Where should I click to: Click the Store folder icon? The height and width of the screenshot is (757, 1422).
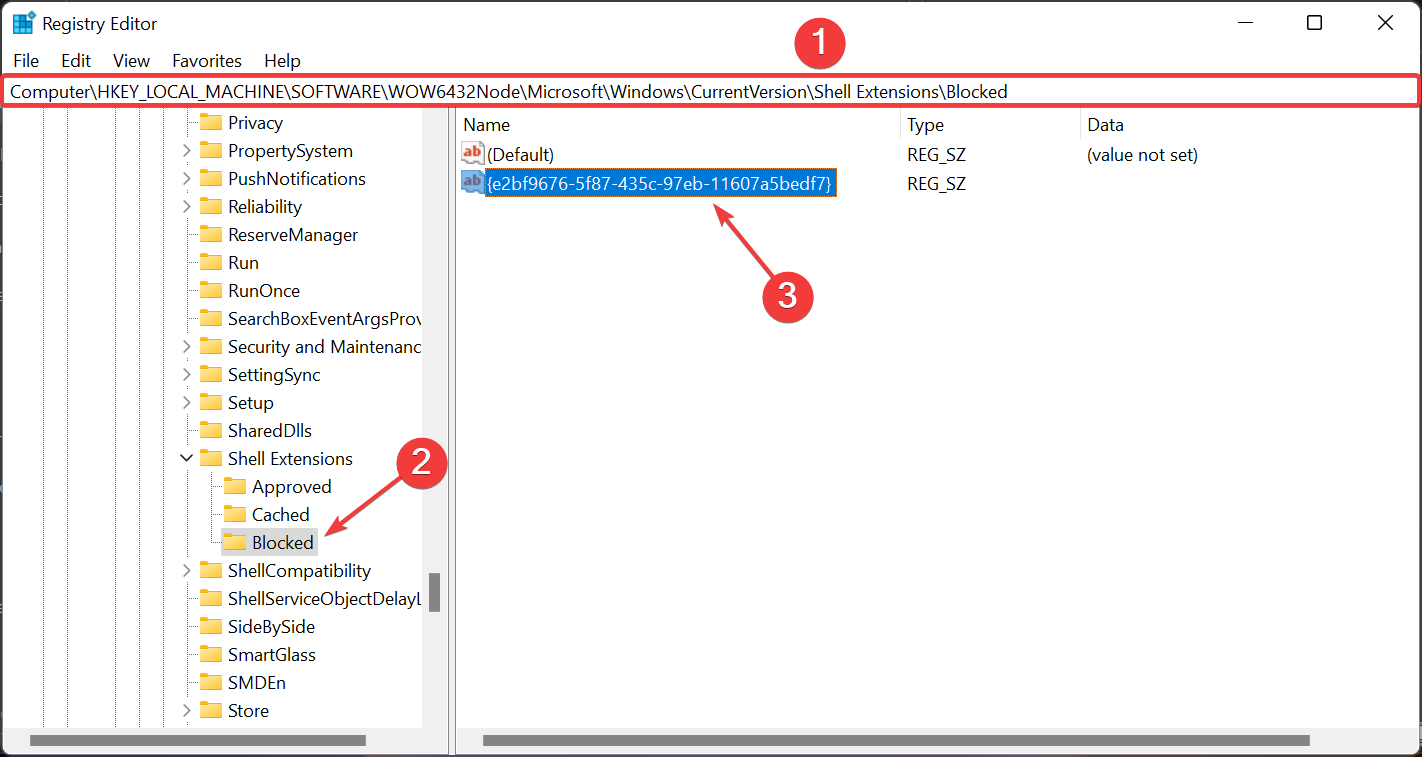(x=210, y=711)
